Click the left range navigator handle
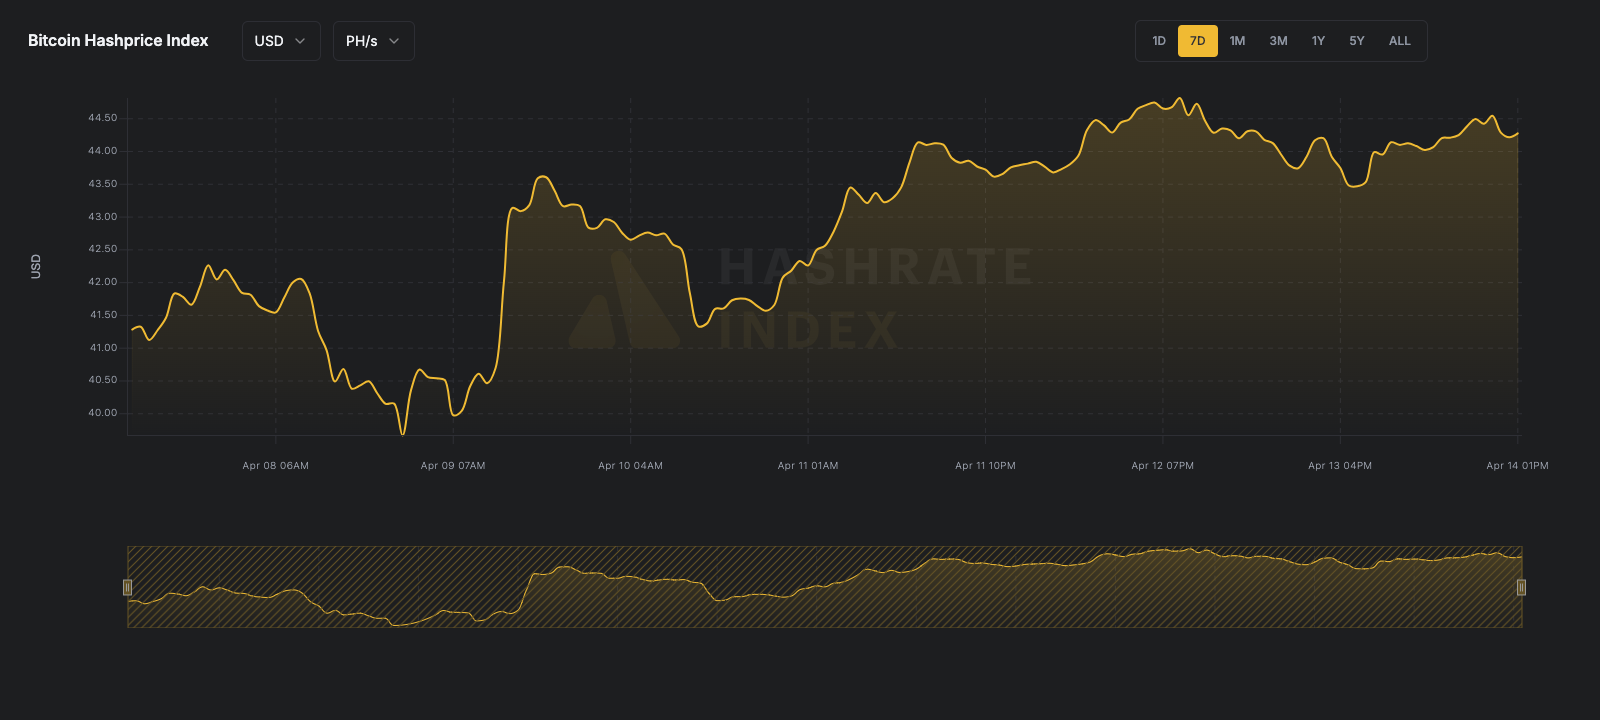This screenshot has width=1600, height=720. click(x=127, y=587)
